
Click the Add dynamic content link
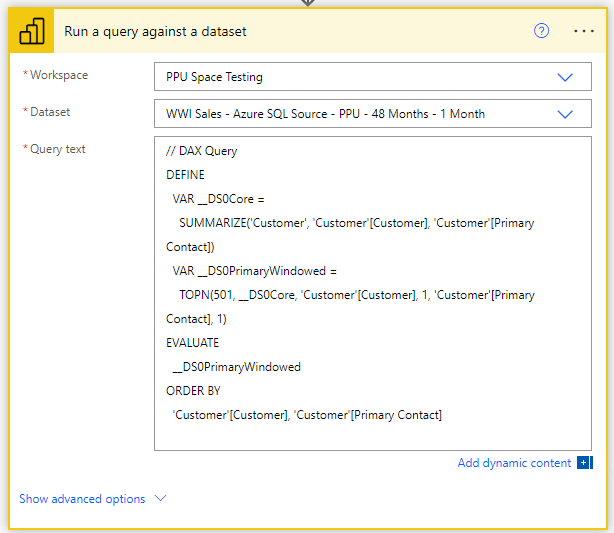click(514, 463)
